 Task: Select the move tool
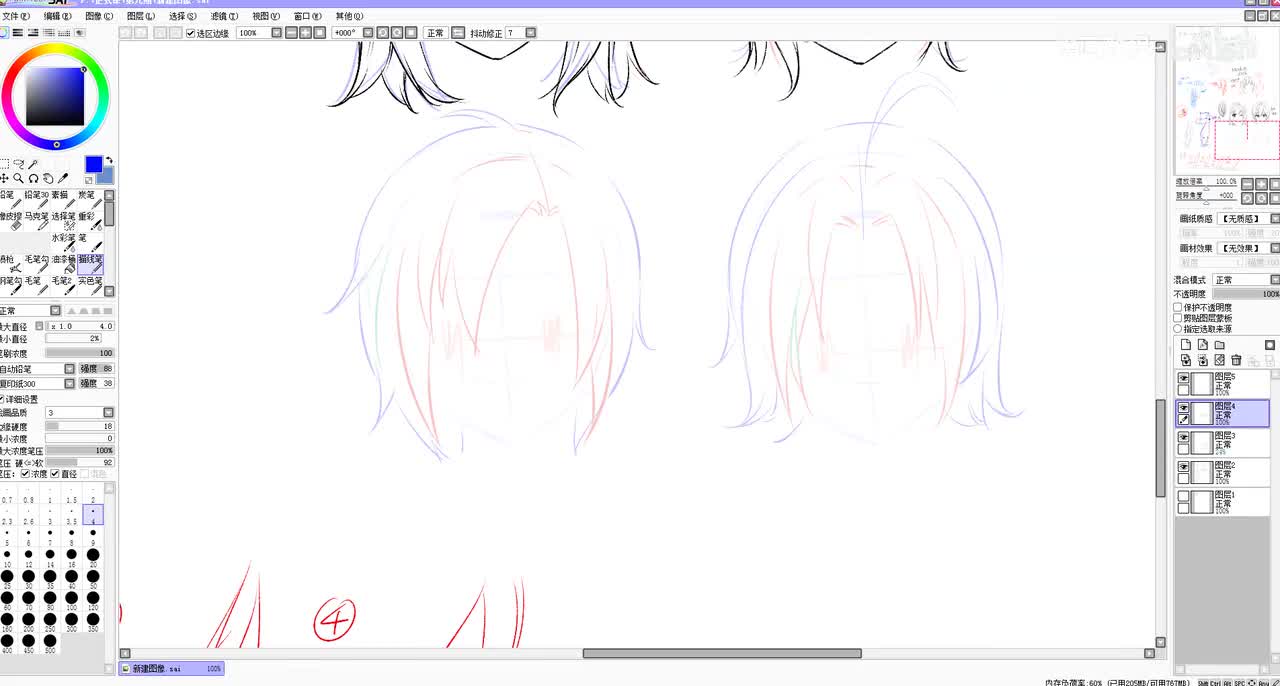click(4, 178)
